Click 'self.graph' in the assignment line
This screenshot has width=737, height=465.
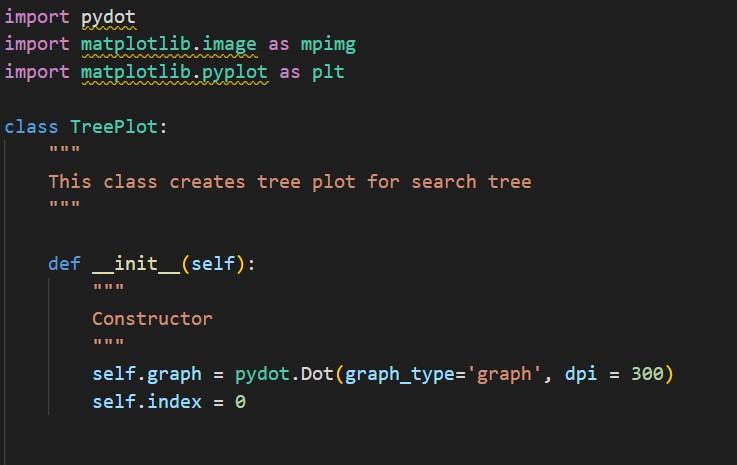(x=147, y=374)
